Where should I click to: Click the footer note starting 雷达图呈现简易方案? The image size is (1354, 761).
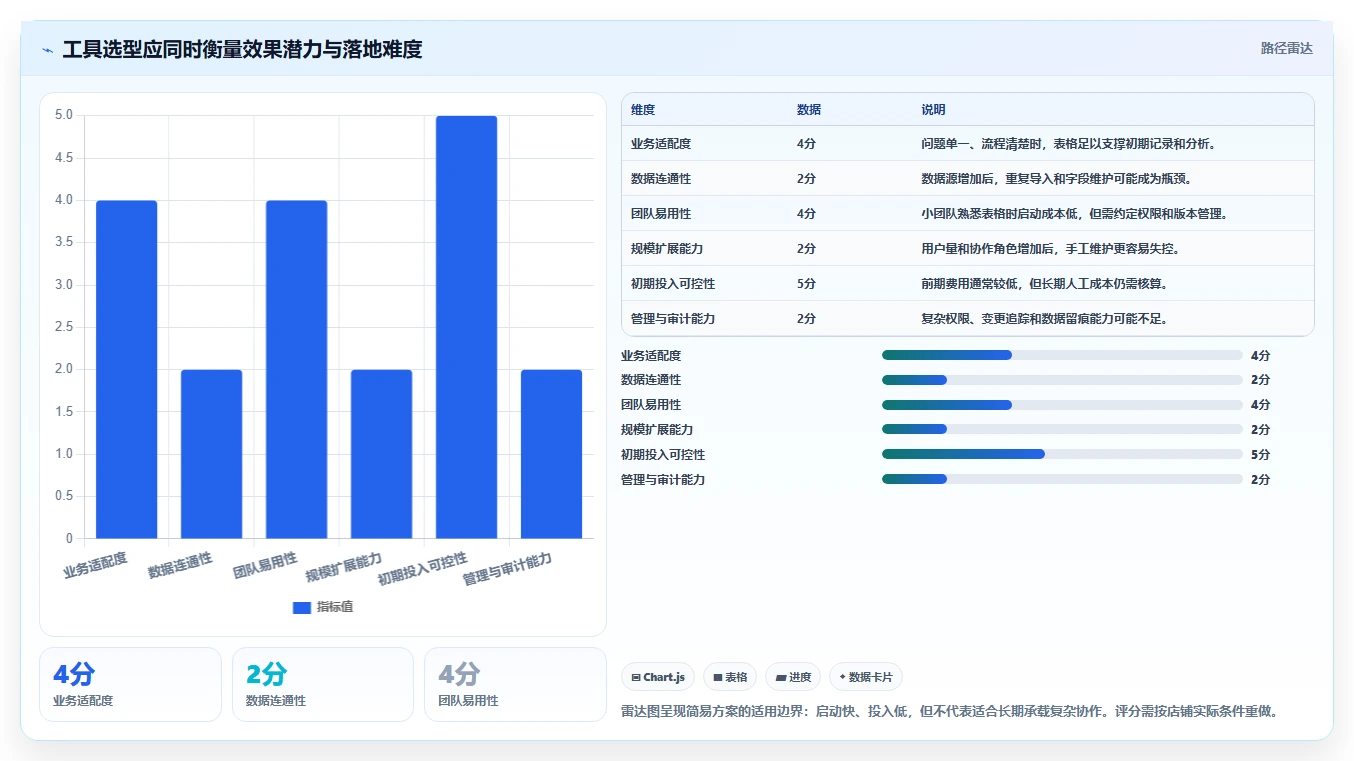pos(950,712)
